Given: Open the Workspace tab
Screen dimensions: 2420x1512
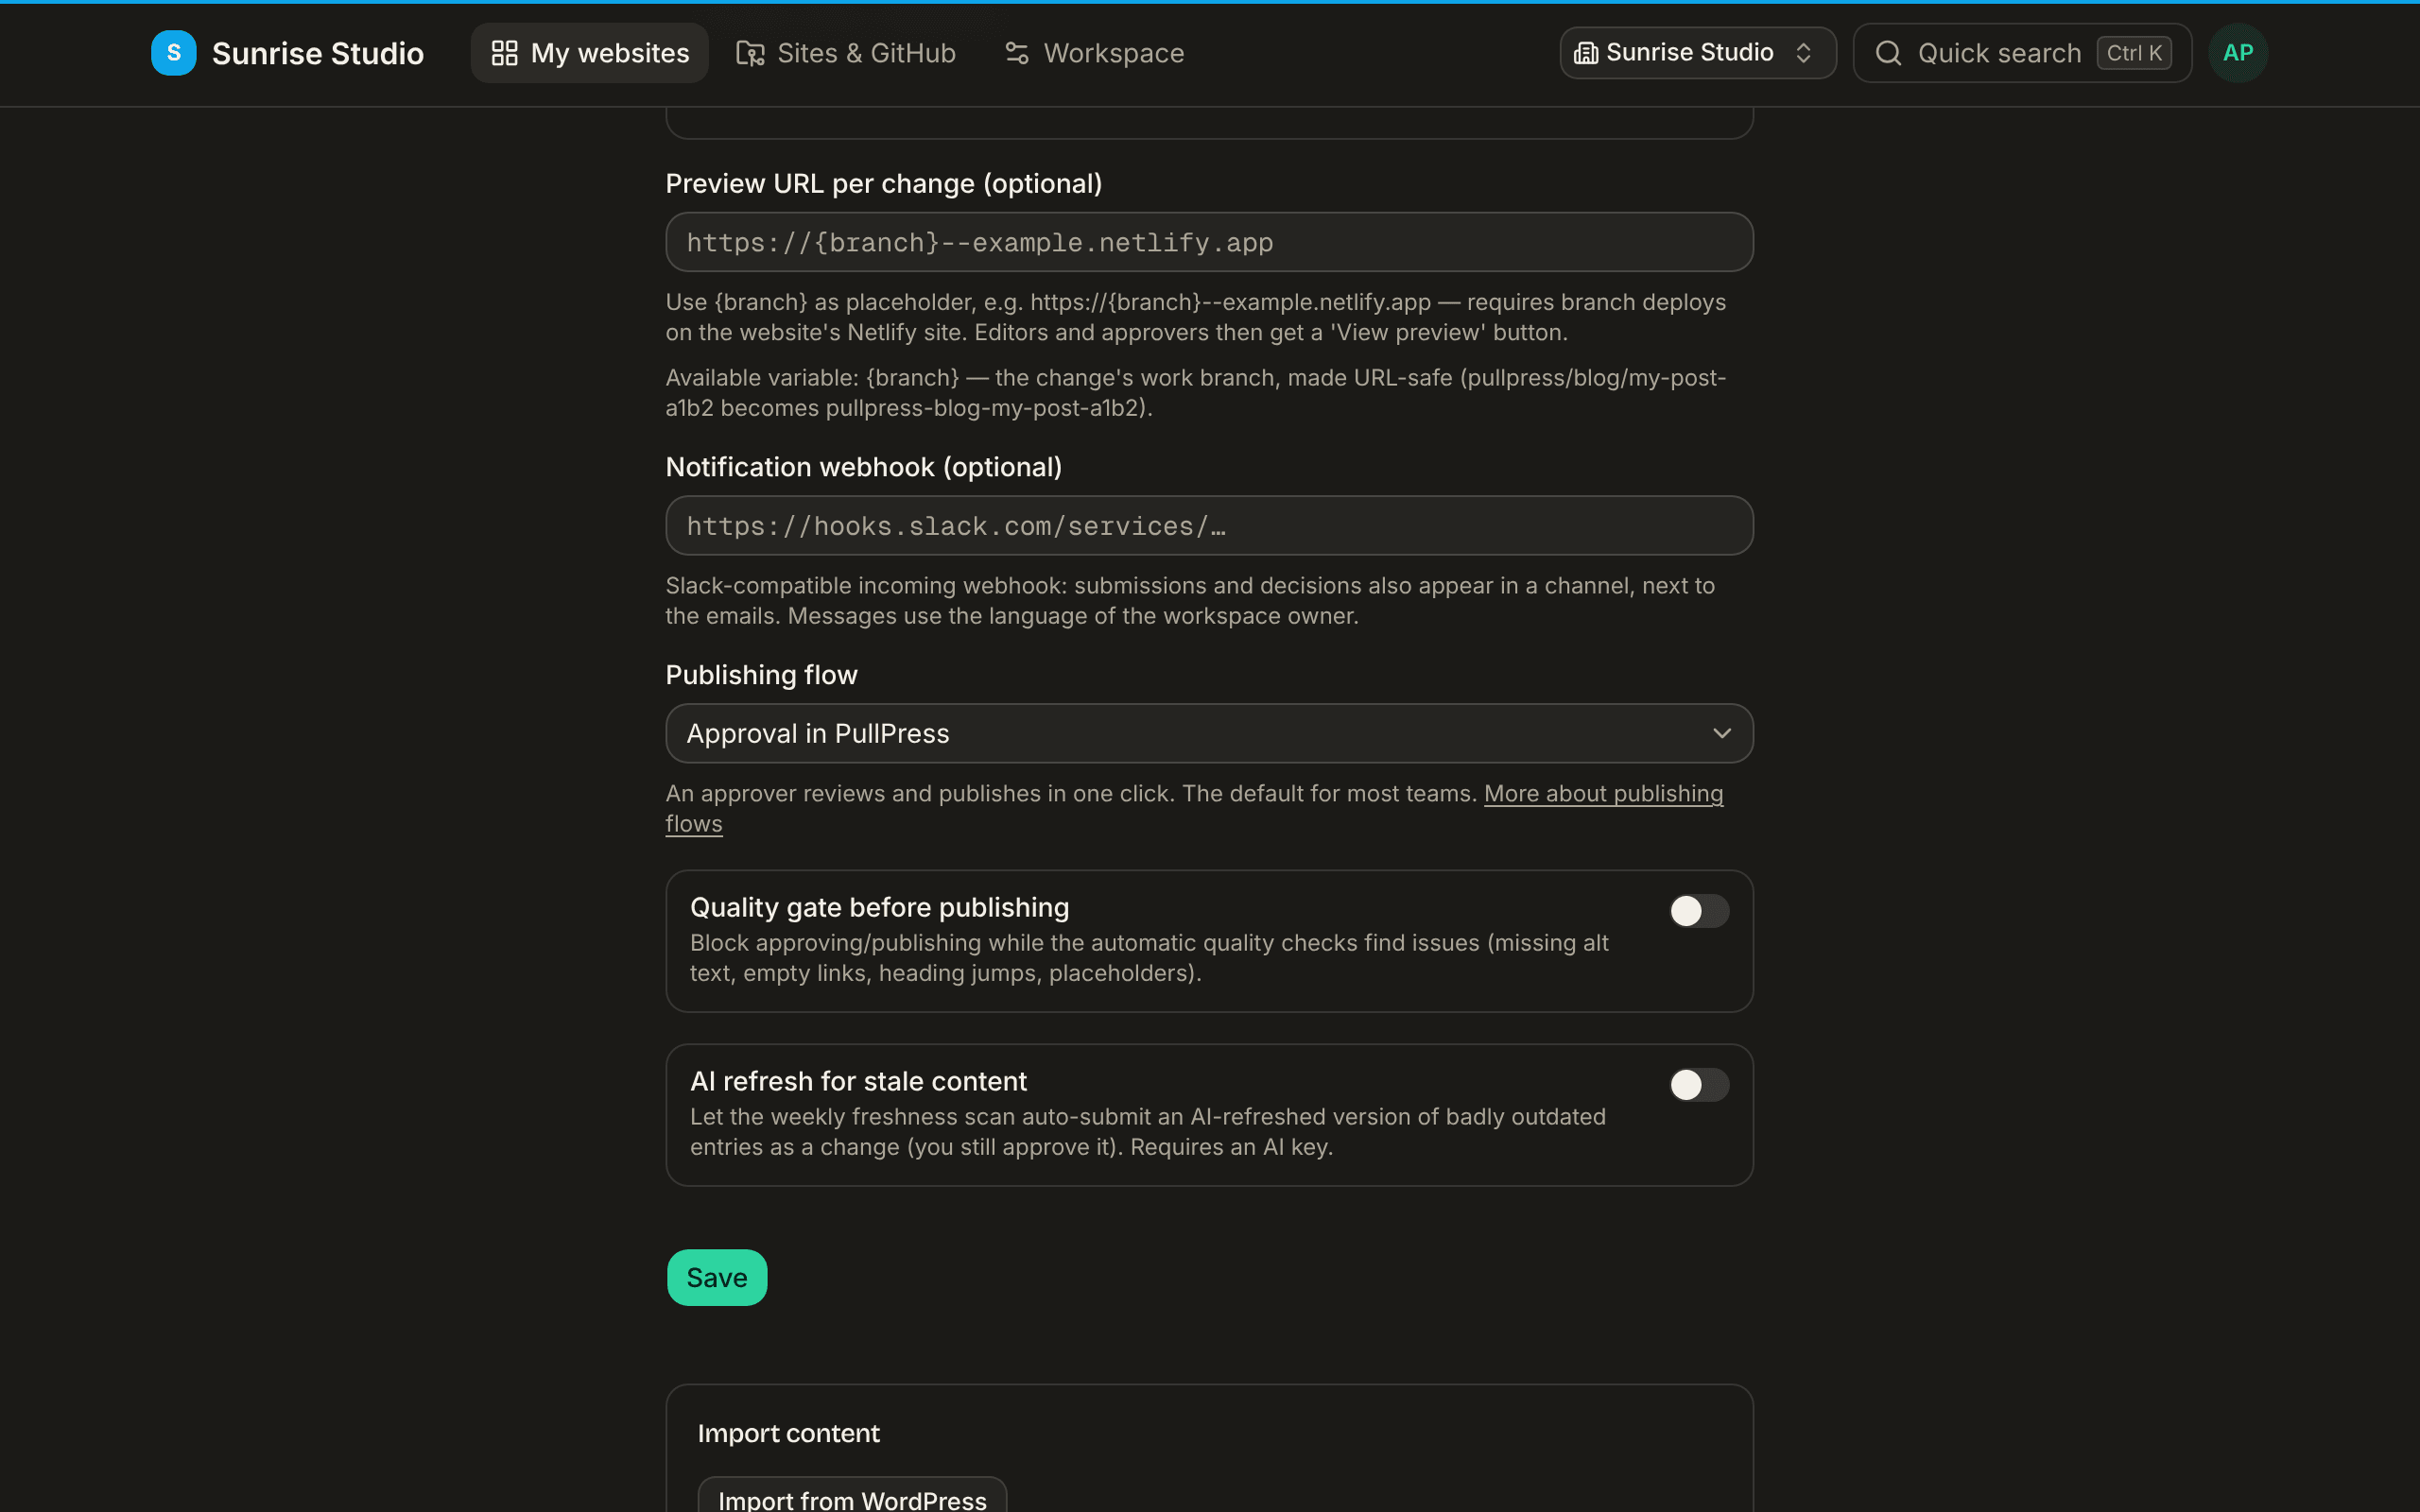Looking at the screenshot, I should click(1094, 53).
